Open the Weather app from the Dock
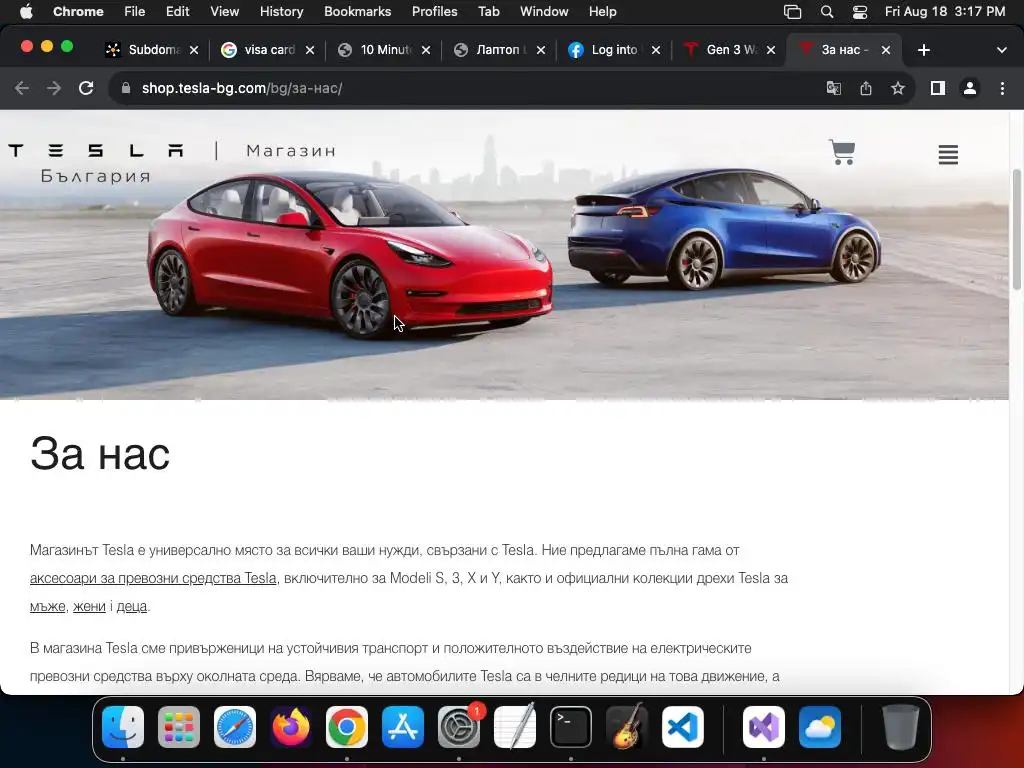 click(x=820, y=727)
